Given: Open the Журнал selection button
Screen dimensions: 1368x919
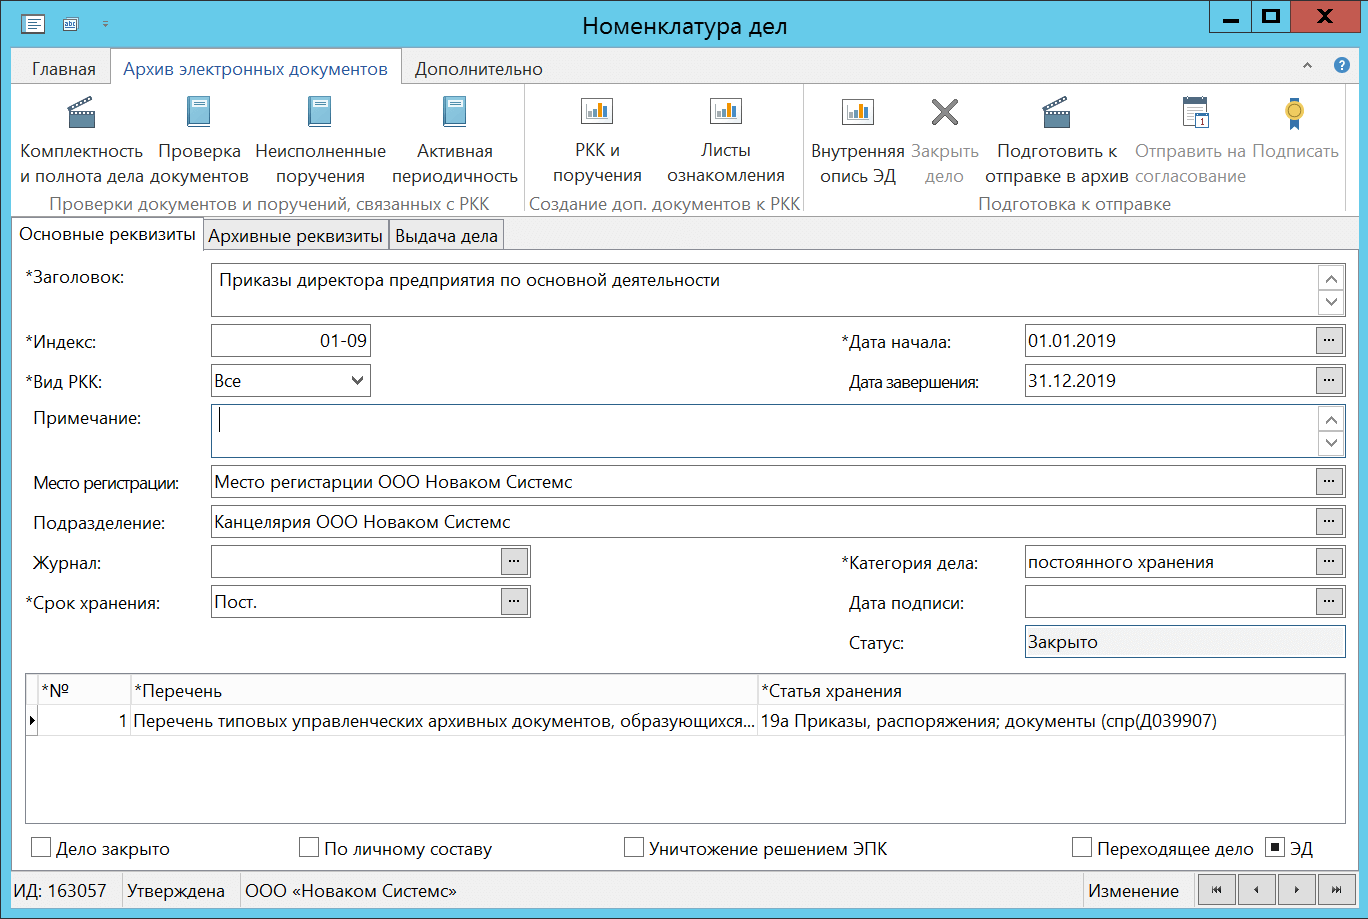Looking at the screenshot, I should pyautogui.click(x=514, y=562).
